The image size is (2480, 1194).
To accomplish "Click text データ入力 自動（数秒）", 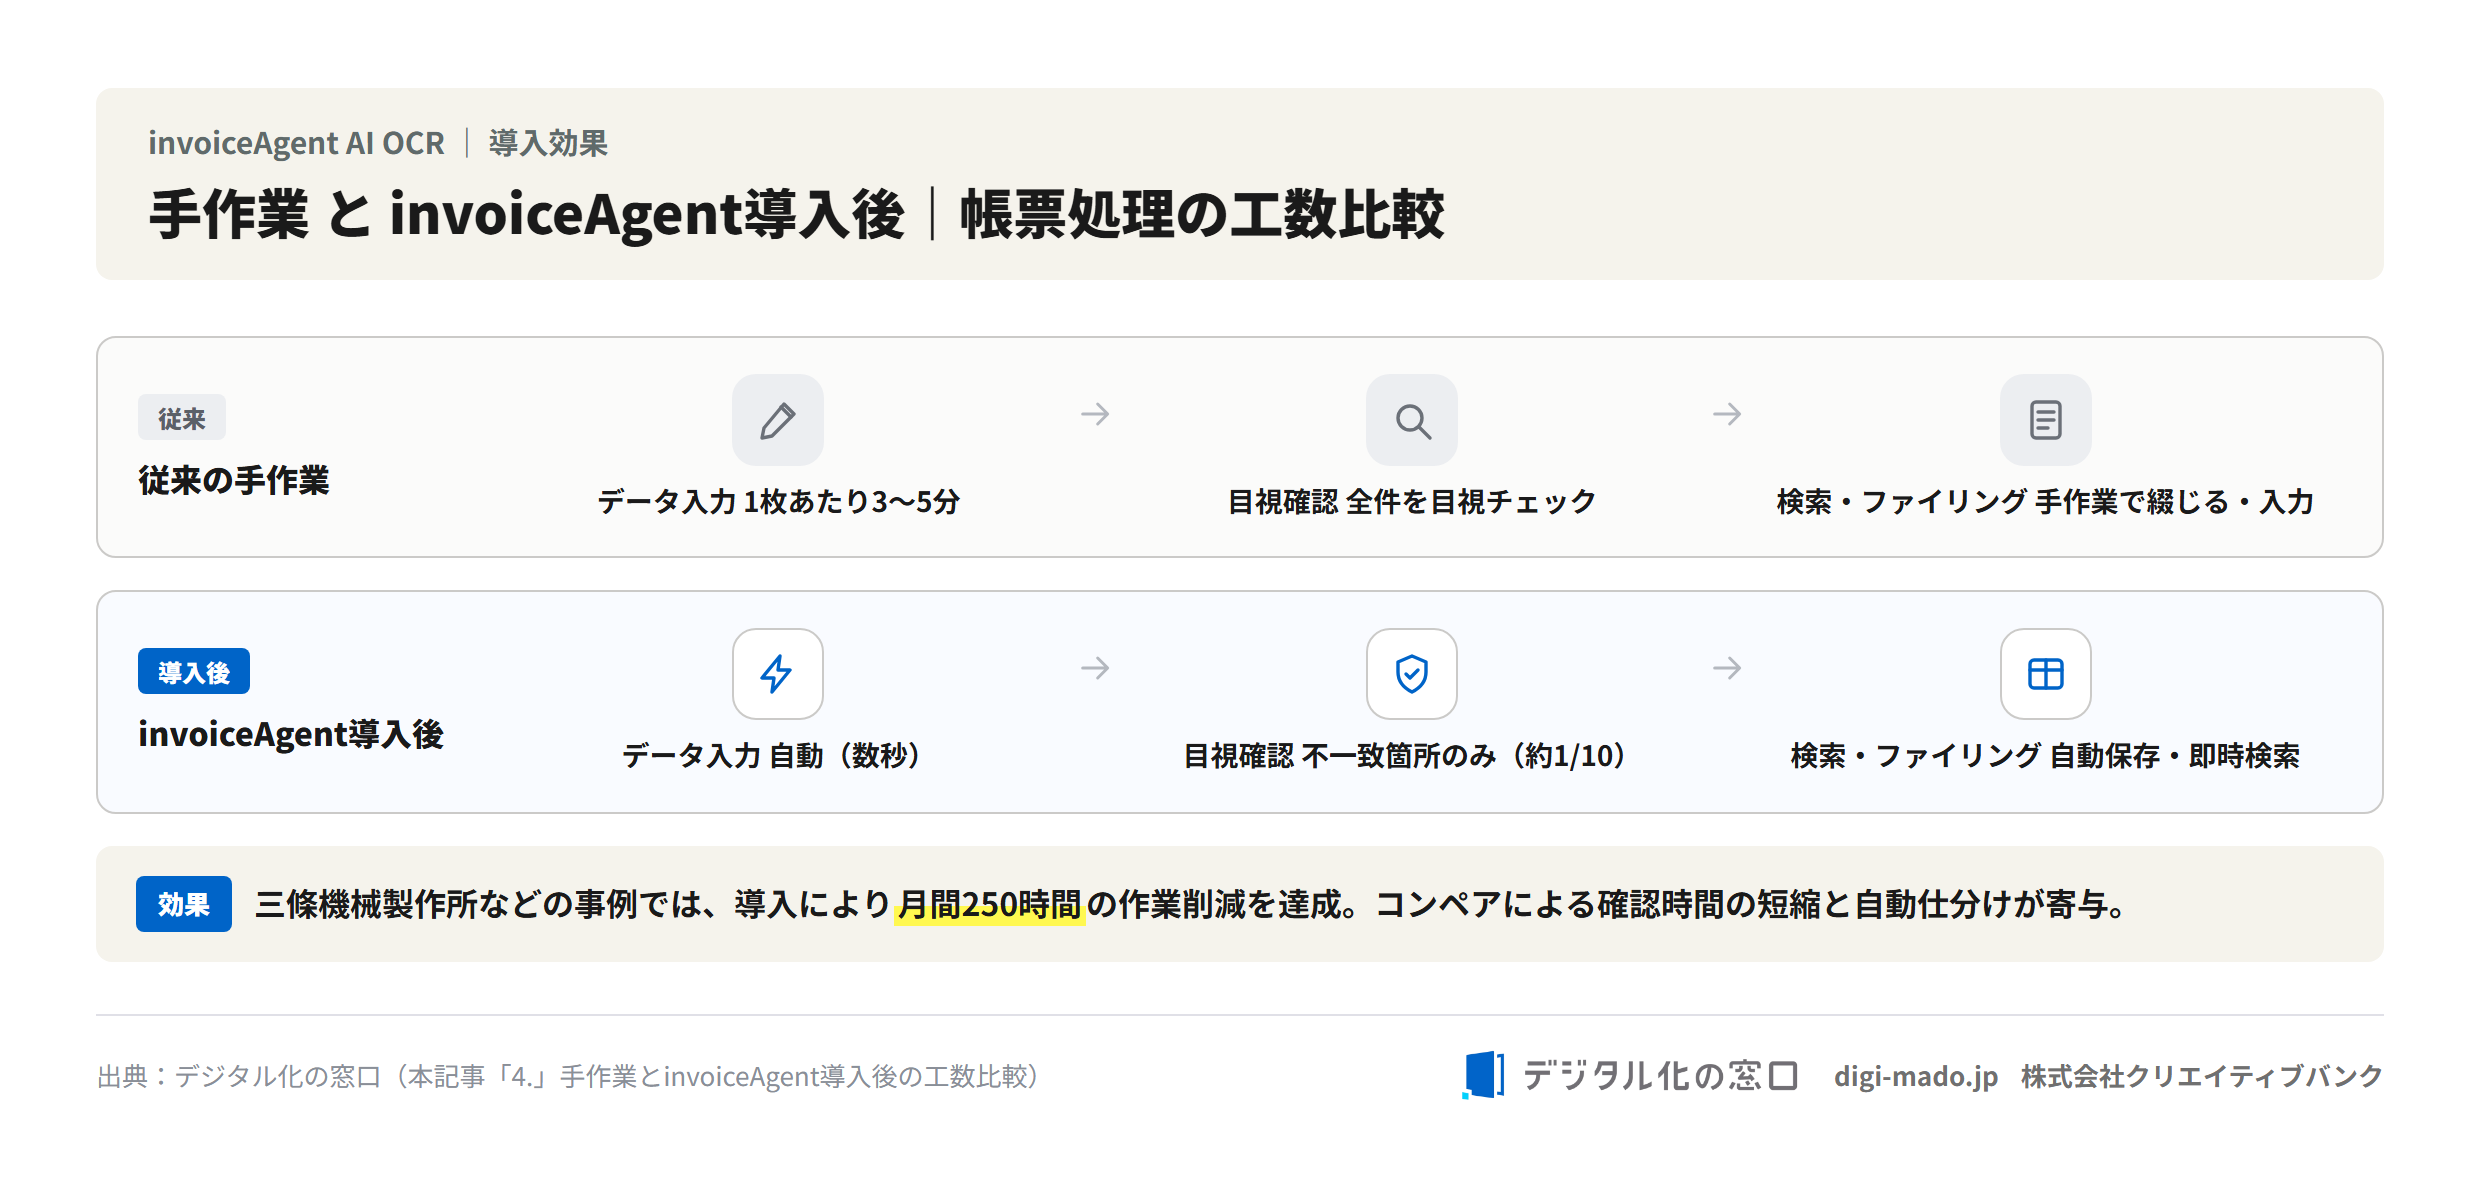I will tap(777, 755).
